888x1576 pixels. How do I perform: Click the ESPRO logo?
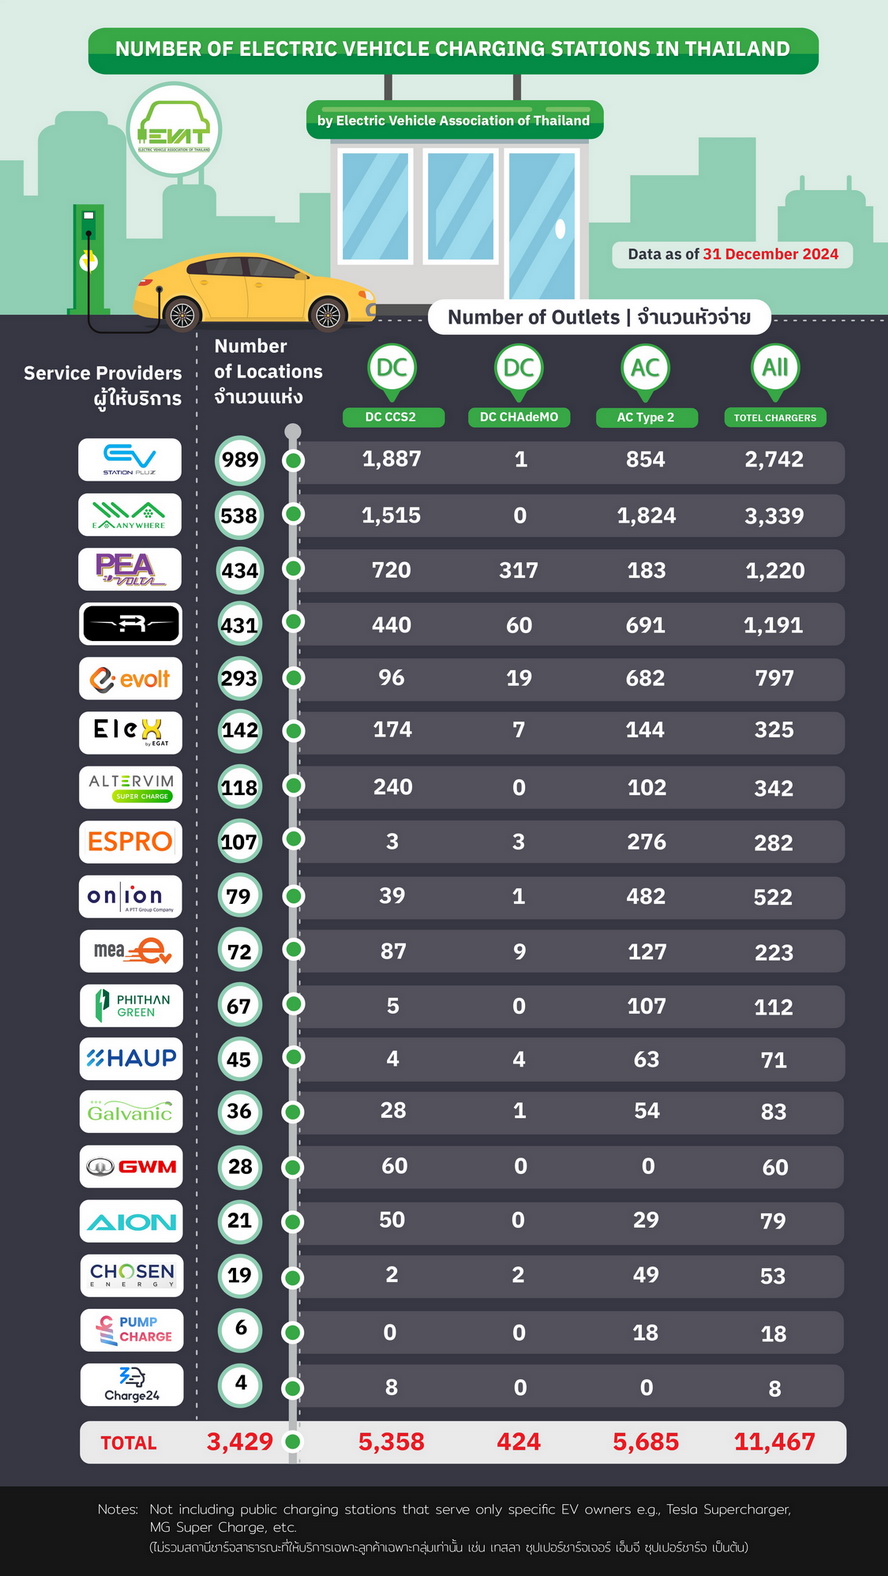pyautogui.click(x=130, y=842)
